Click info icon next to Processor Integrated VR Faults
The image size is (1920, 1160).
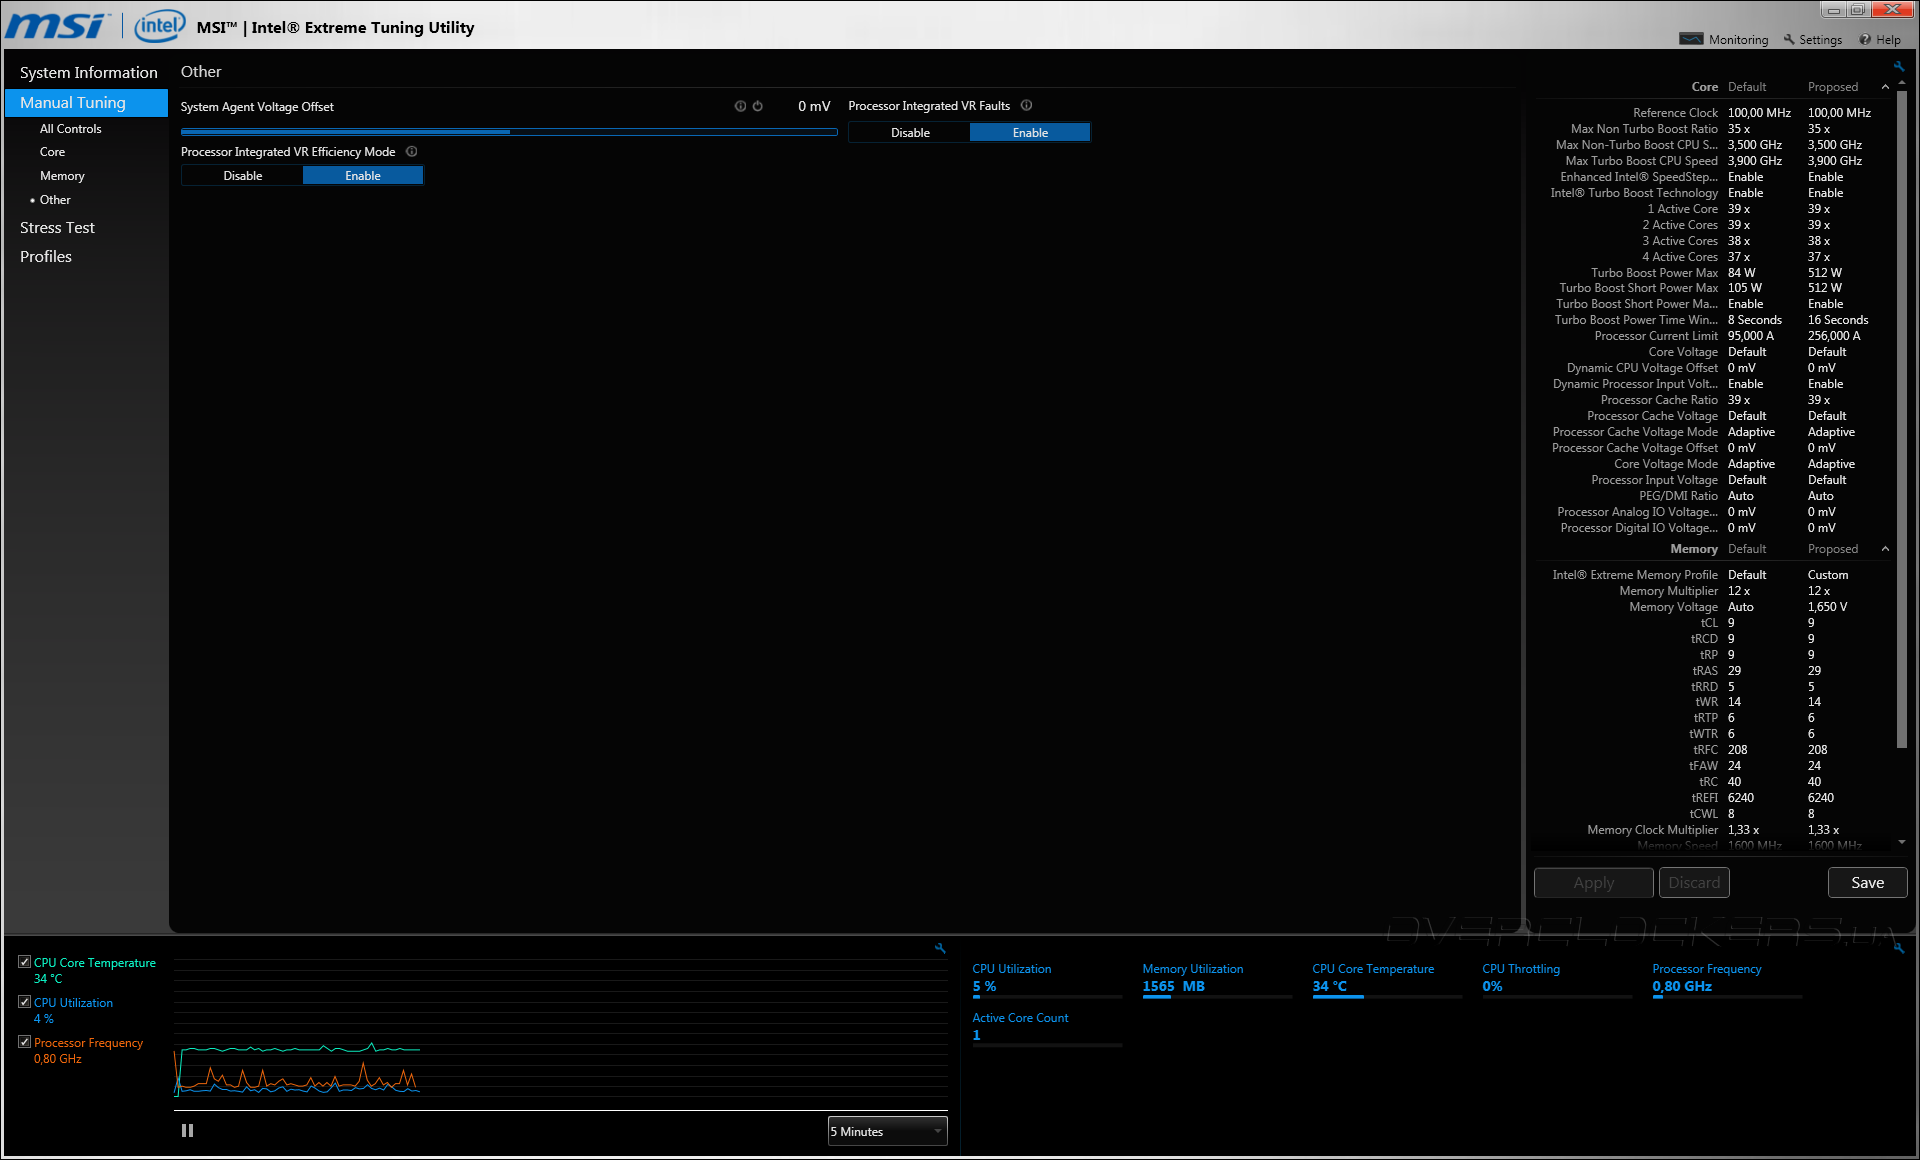pos(1026,106)
